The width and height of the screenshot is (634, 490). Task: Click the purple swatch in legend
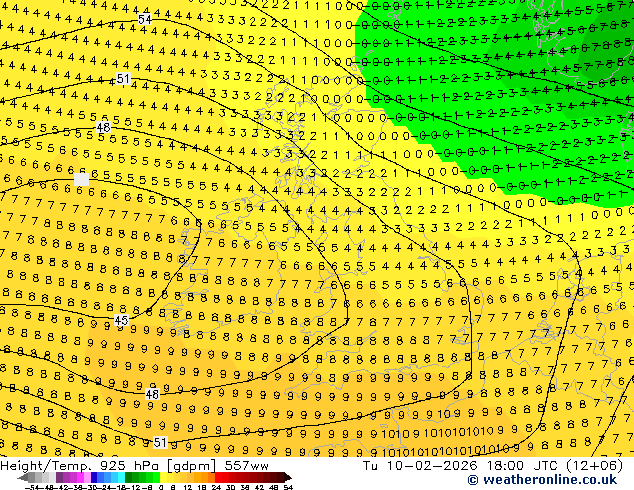pyautogui.click(x=59, y=477)
